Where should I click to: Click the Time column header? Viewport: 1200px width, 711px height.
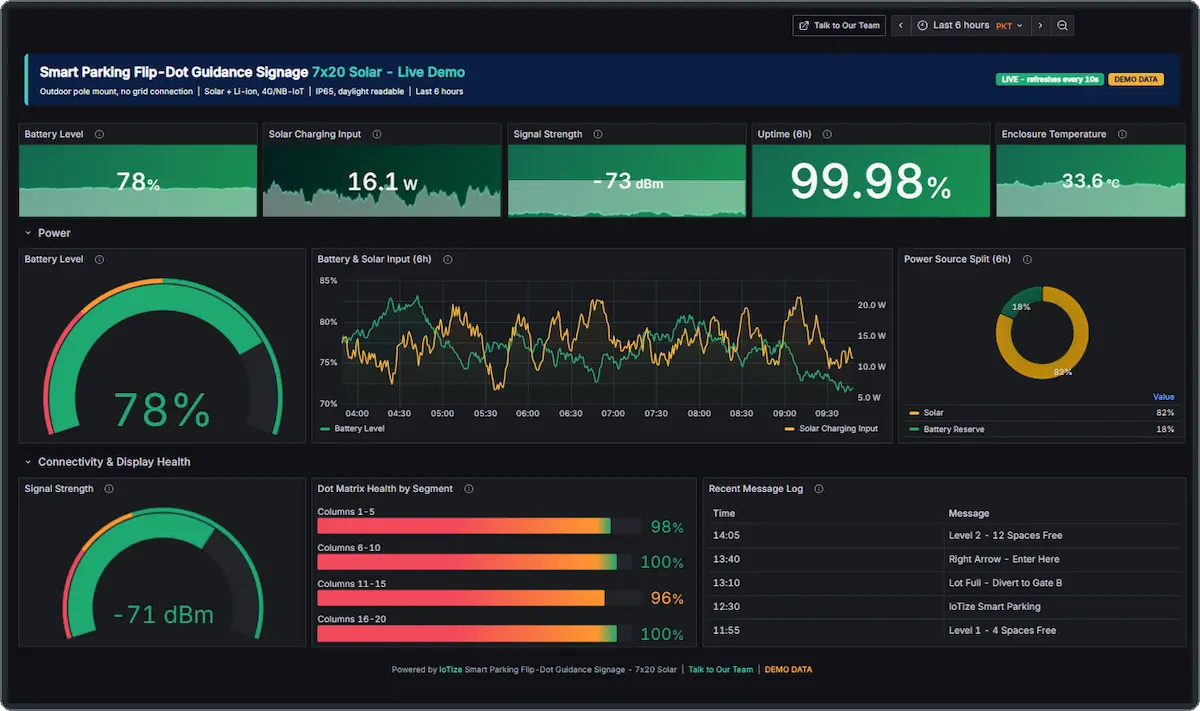(724, 513)
